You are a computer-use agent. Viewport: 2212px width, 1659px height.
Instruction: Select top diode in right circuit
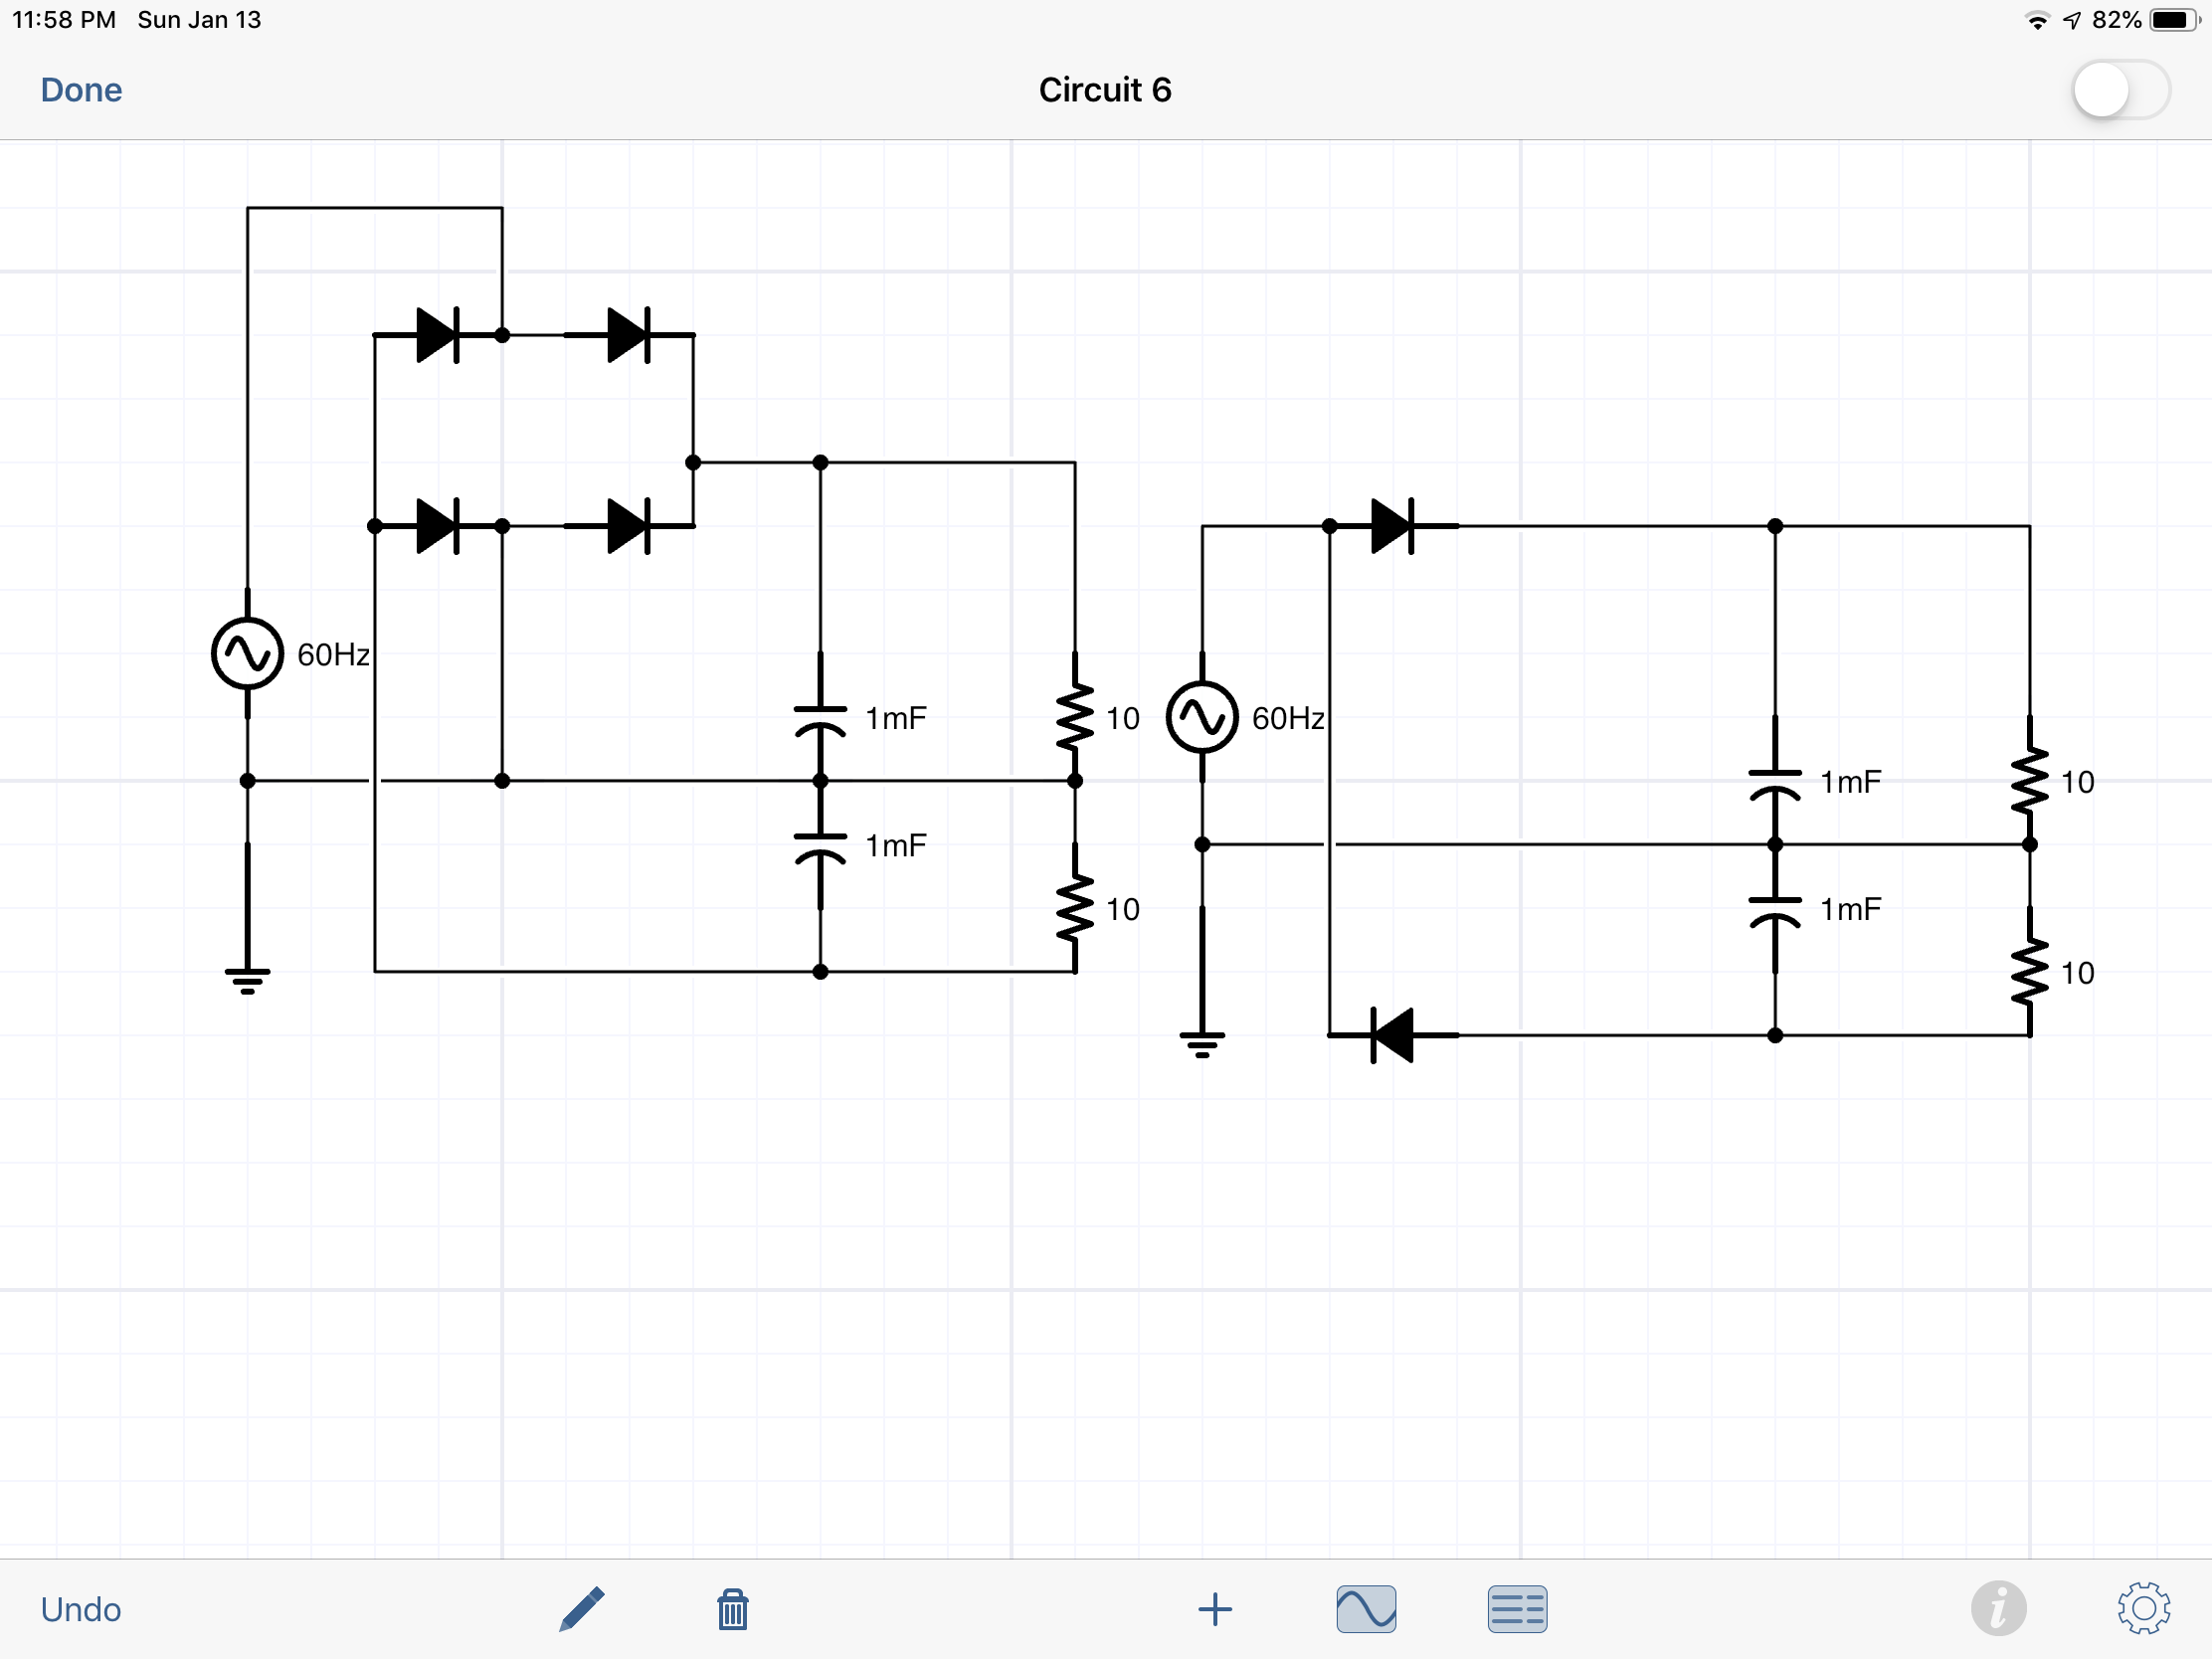click(x=1393, y=526)
